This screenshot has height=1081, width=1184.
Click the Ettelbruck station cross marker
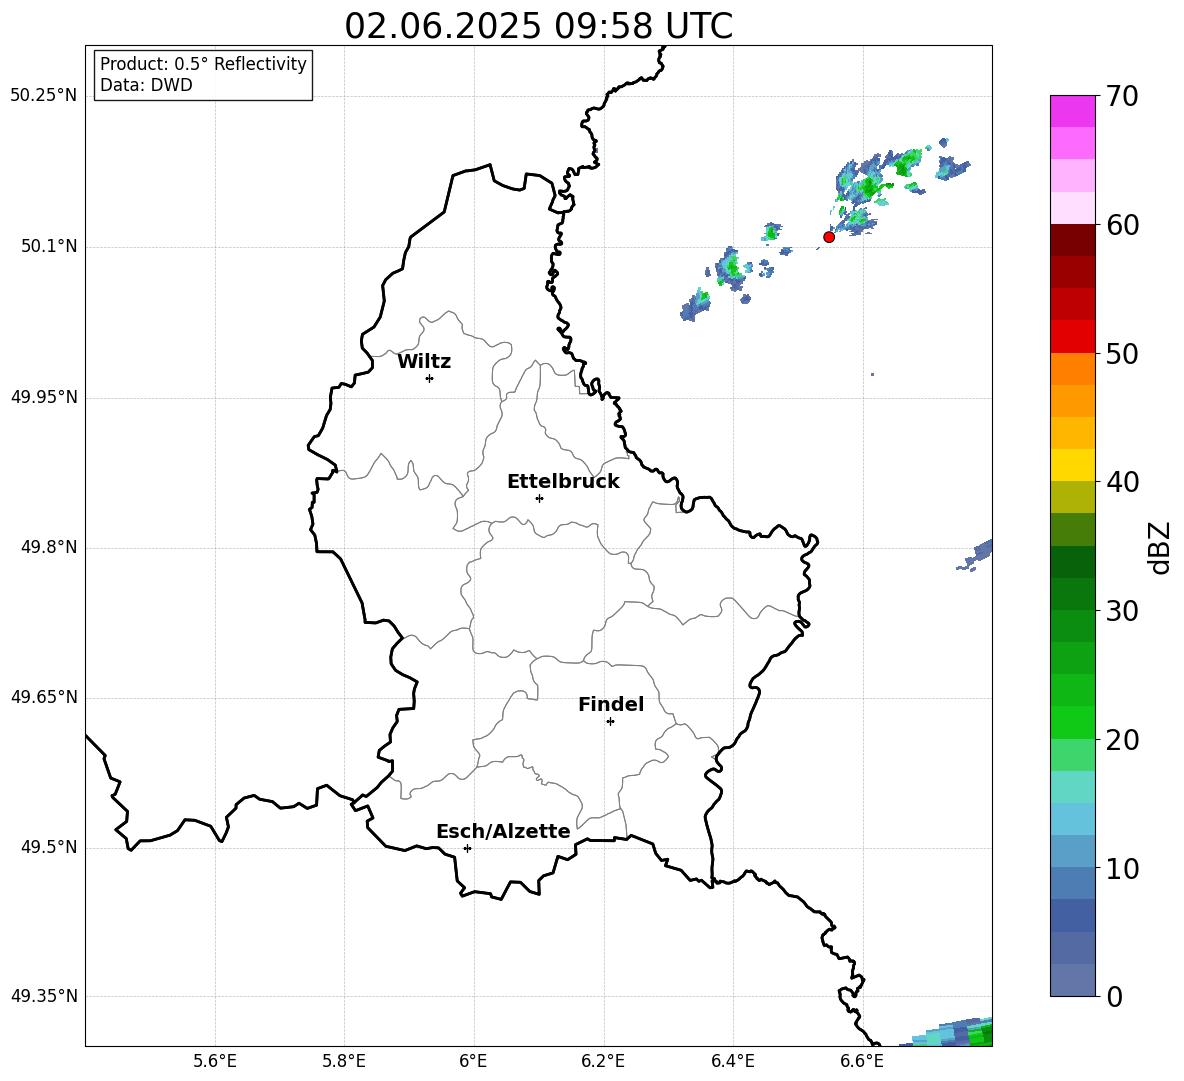[x=539, y=498]
